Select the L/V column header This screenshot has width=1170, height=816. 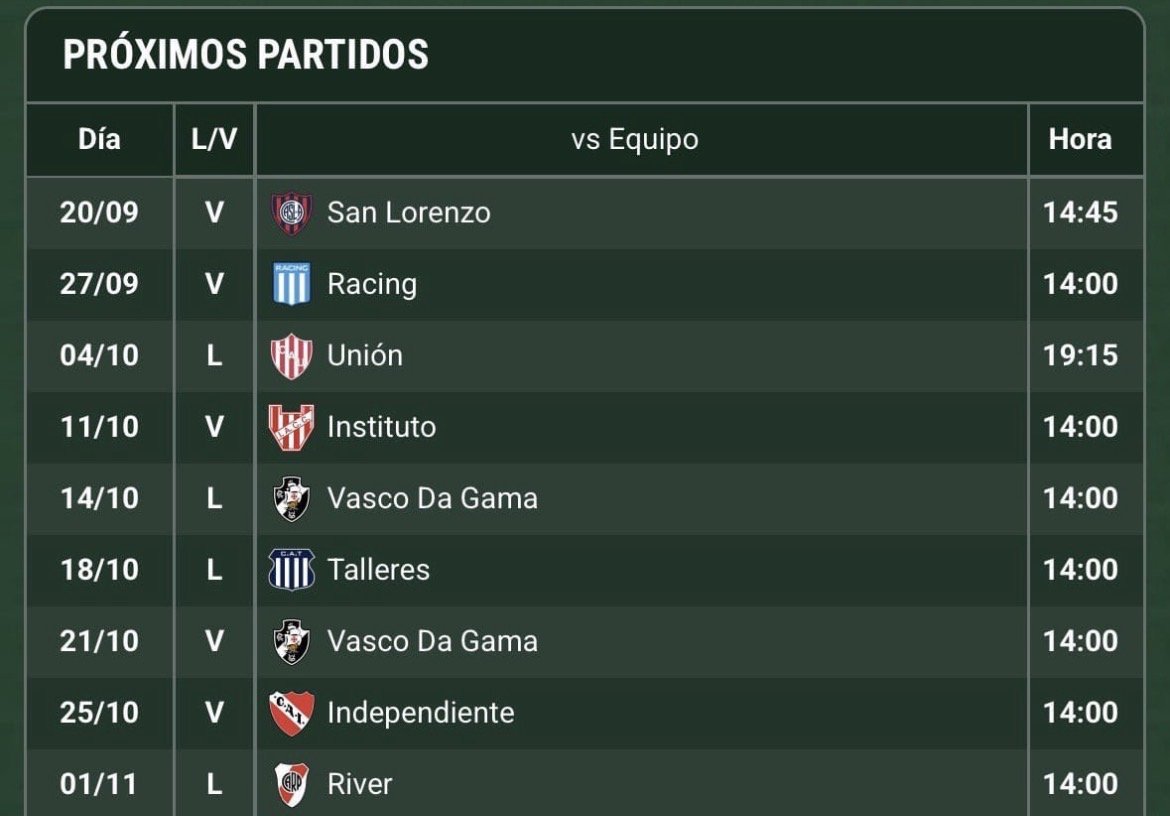(214, 139)
